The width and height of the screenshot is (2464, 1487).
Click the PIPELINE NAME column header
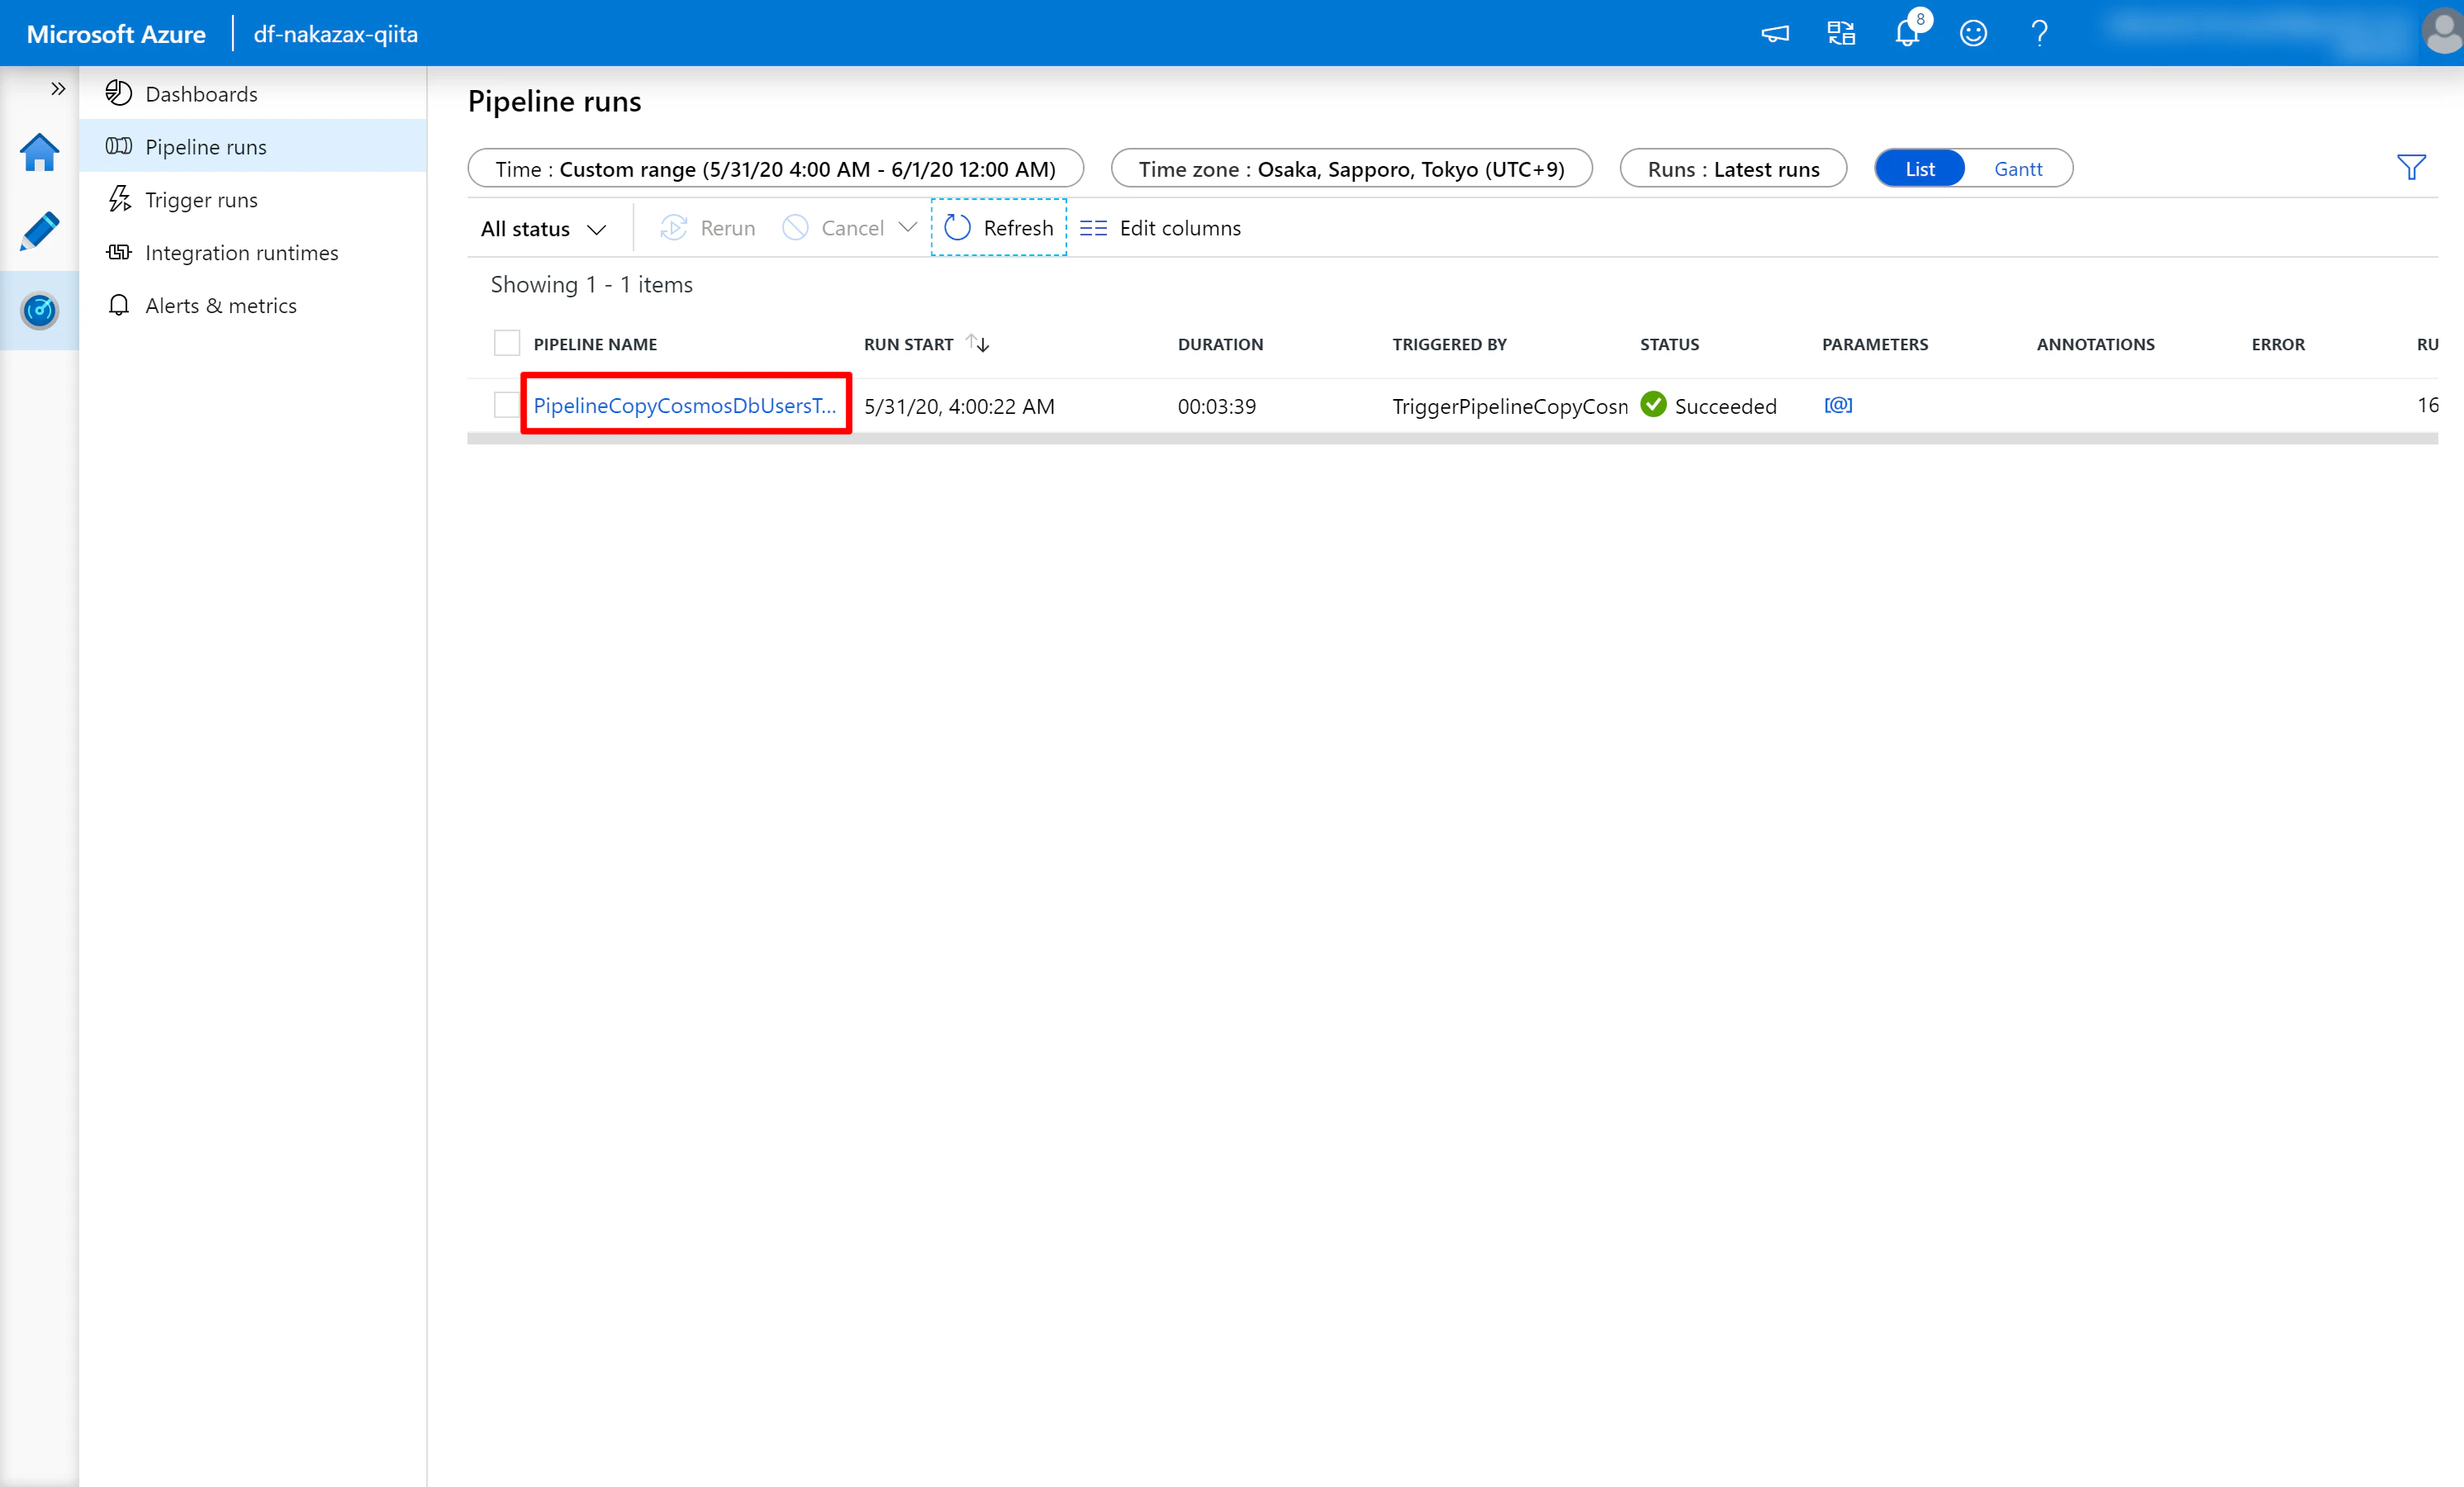tap(595, 344)
